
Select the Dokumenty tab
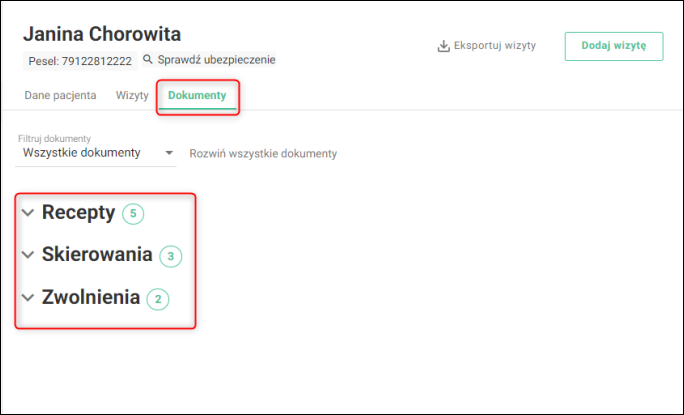[197, 96]
